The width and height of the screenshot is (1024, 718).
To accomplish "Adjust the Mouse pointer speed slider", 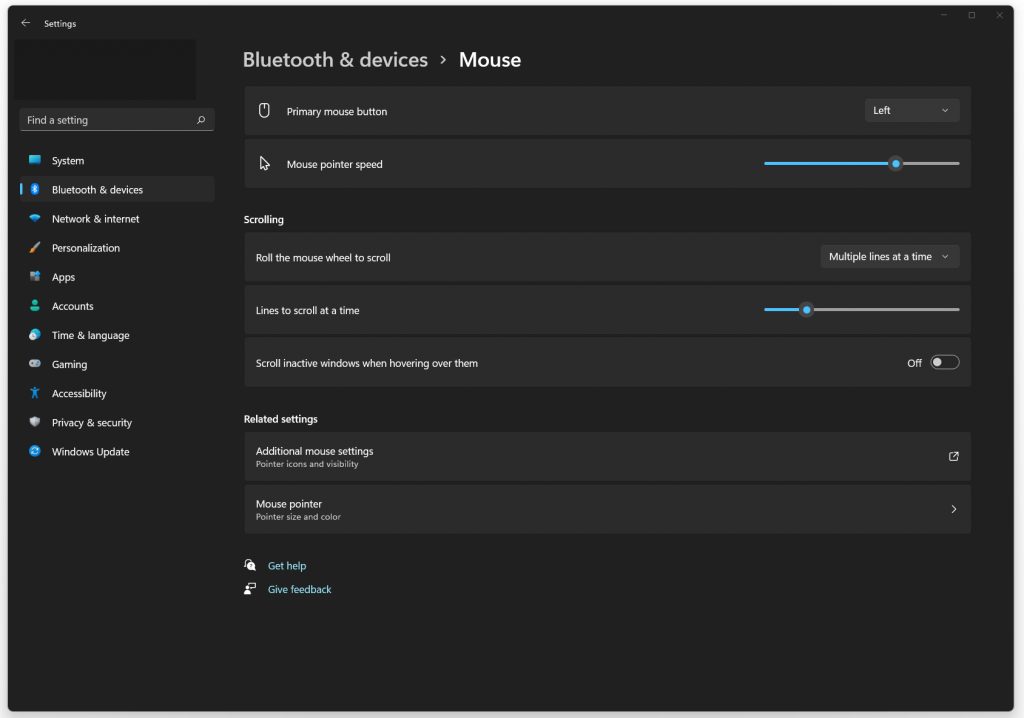I will tap(895, 163).
